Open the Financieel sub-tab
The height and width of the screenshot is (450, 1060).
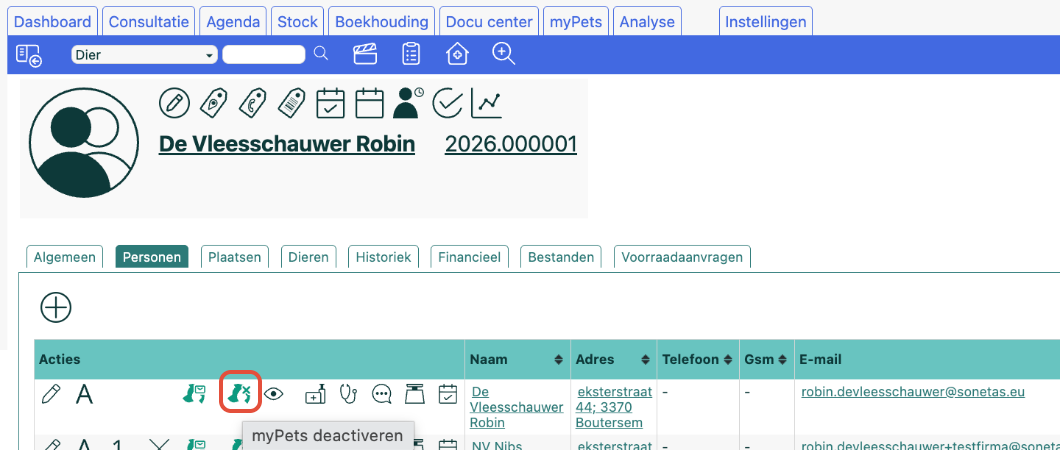coord(469,257)
